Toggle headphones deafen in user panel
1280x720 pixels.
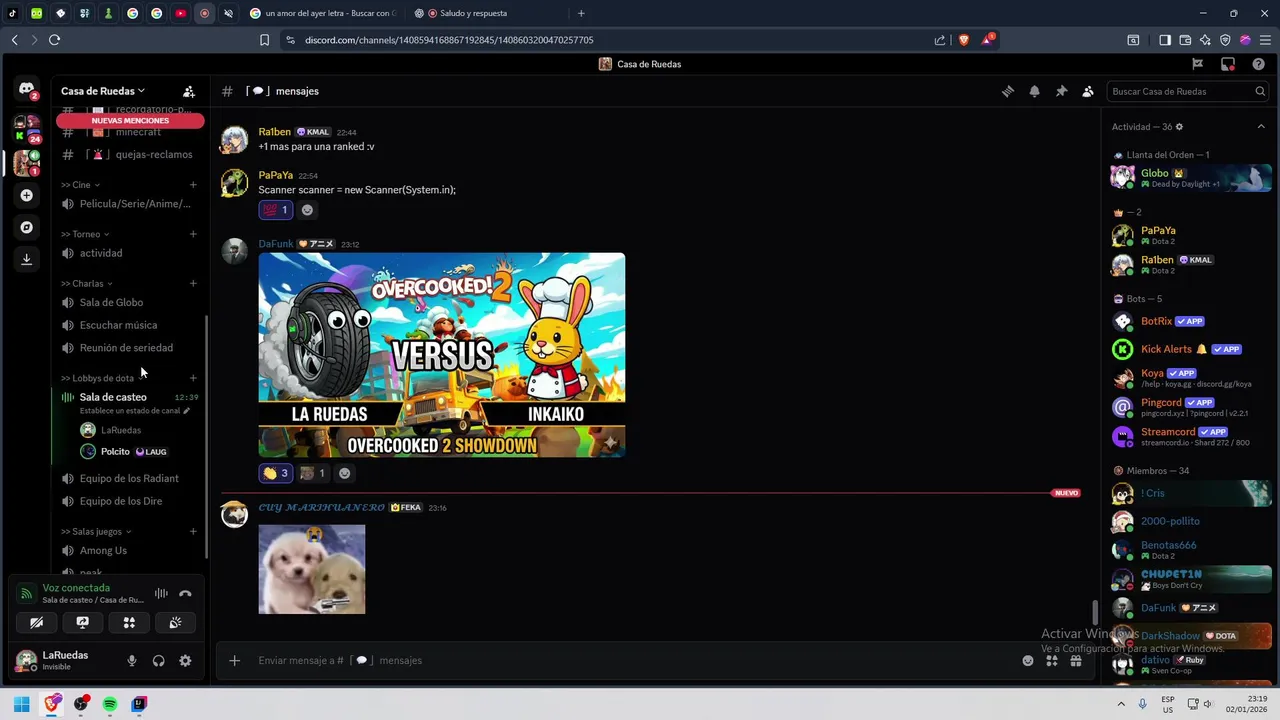coord(158,661)
